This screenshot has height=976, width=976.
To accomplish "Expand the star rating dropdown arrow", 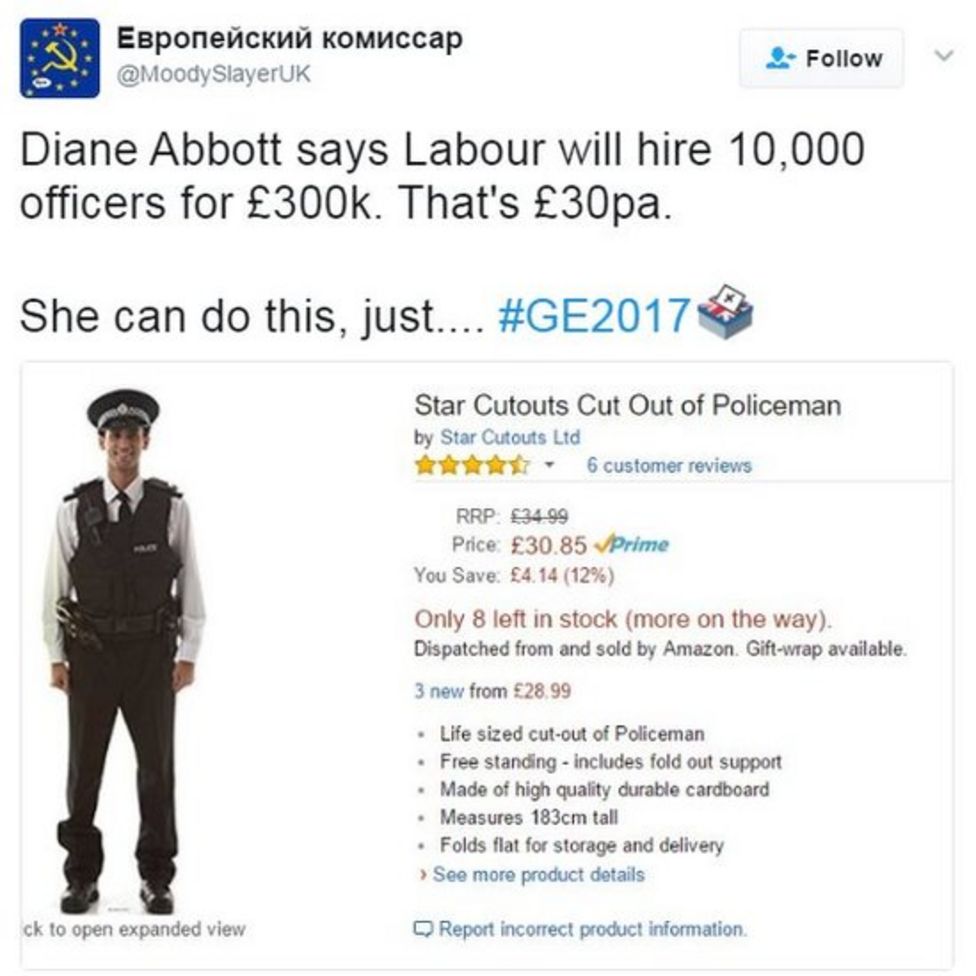I will 550,464.
